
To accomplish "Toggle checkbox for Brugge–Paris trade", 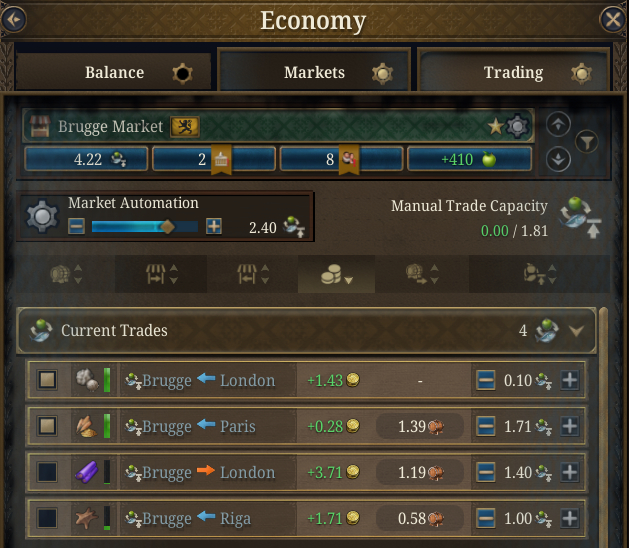I will (47, 426).
